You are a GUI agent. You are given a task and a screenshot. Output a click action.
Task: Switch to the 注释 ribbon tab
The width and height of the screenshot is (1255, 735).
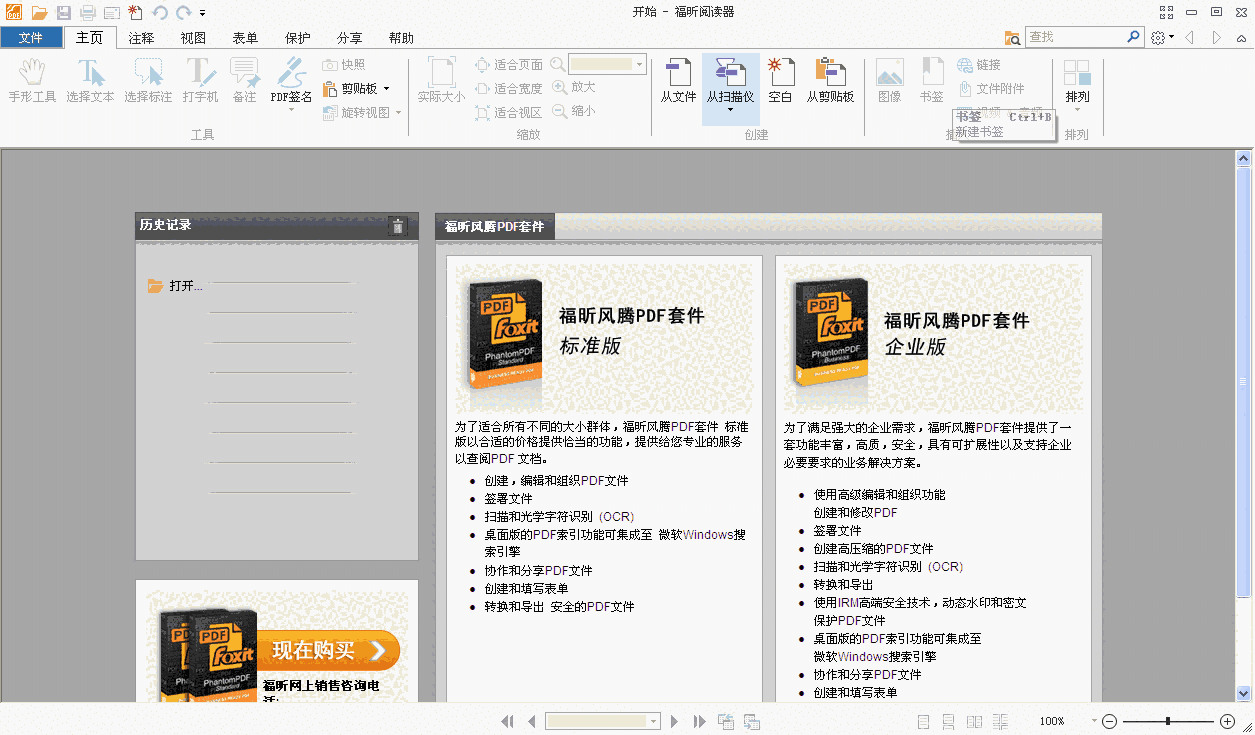[x=141, y=37]
